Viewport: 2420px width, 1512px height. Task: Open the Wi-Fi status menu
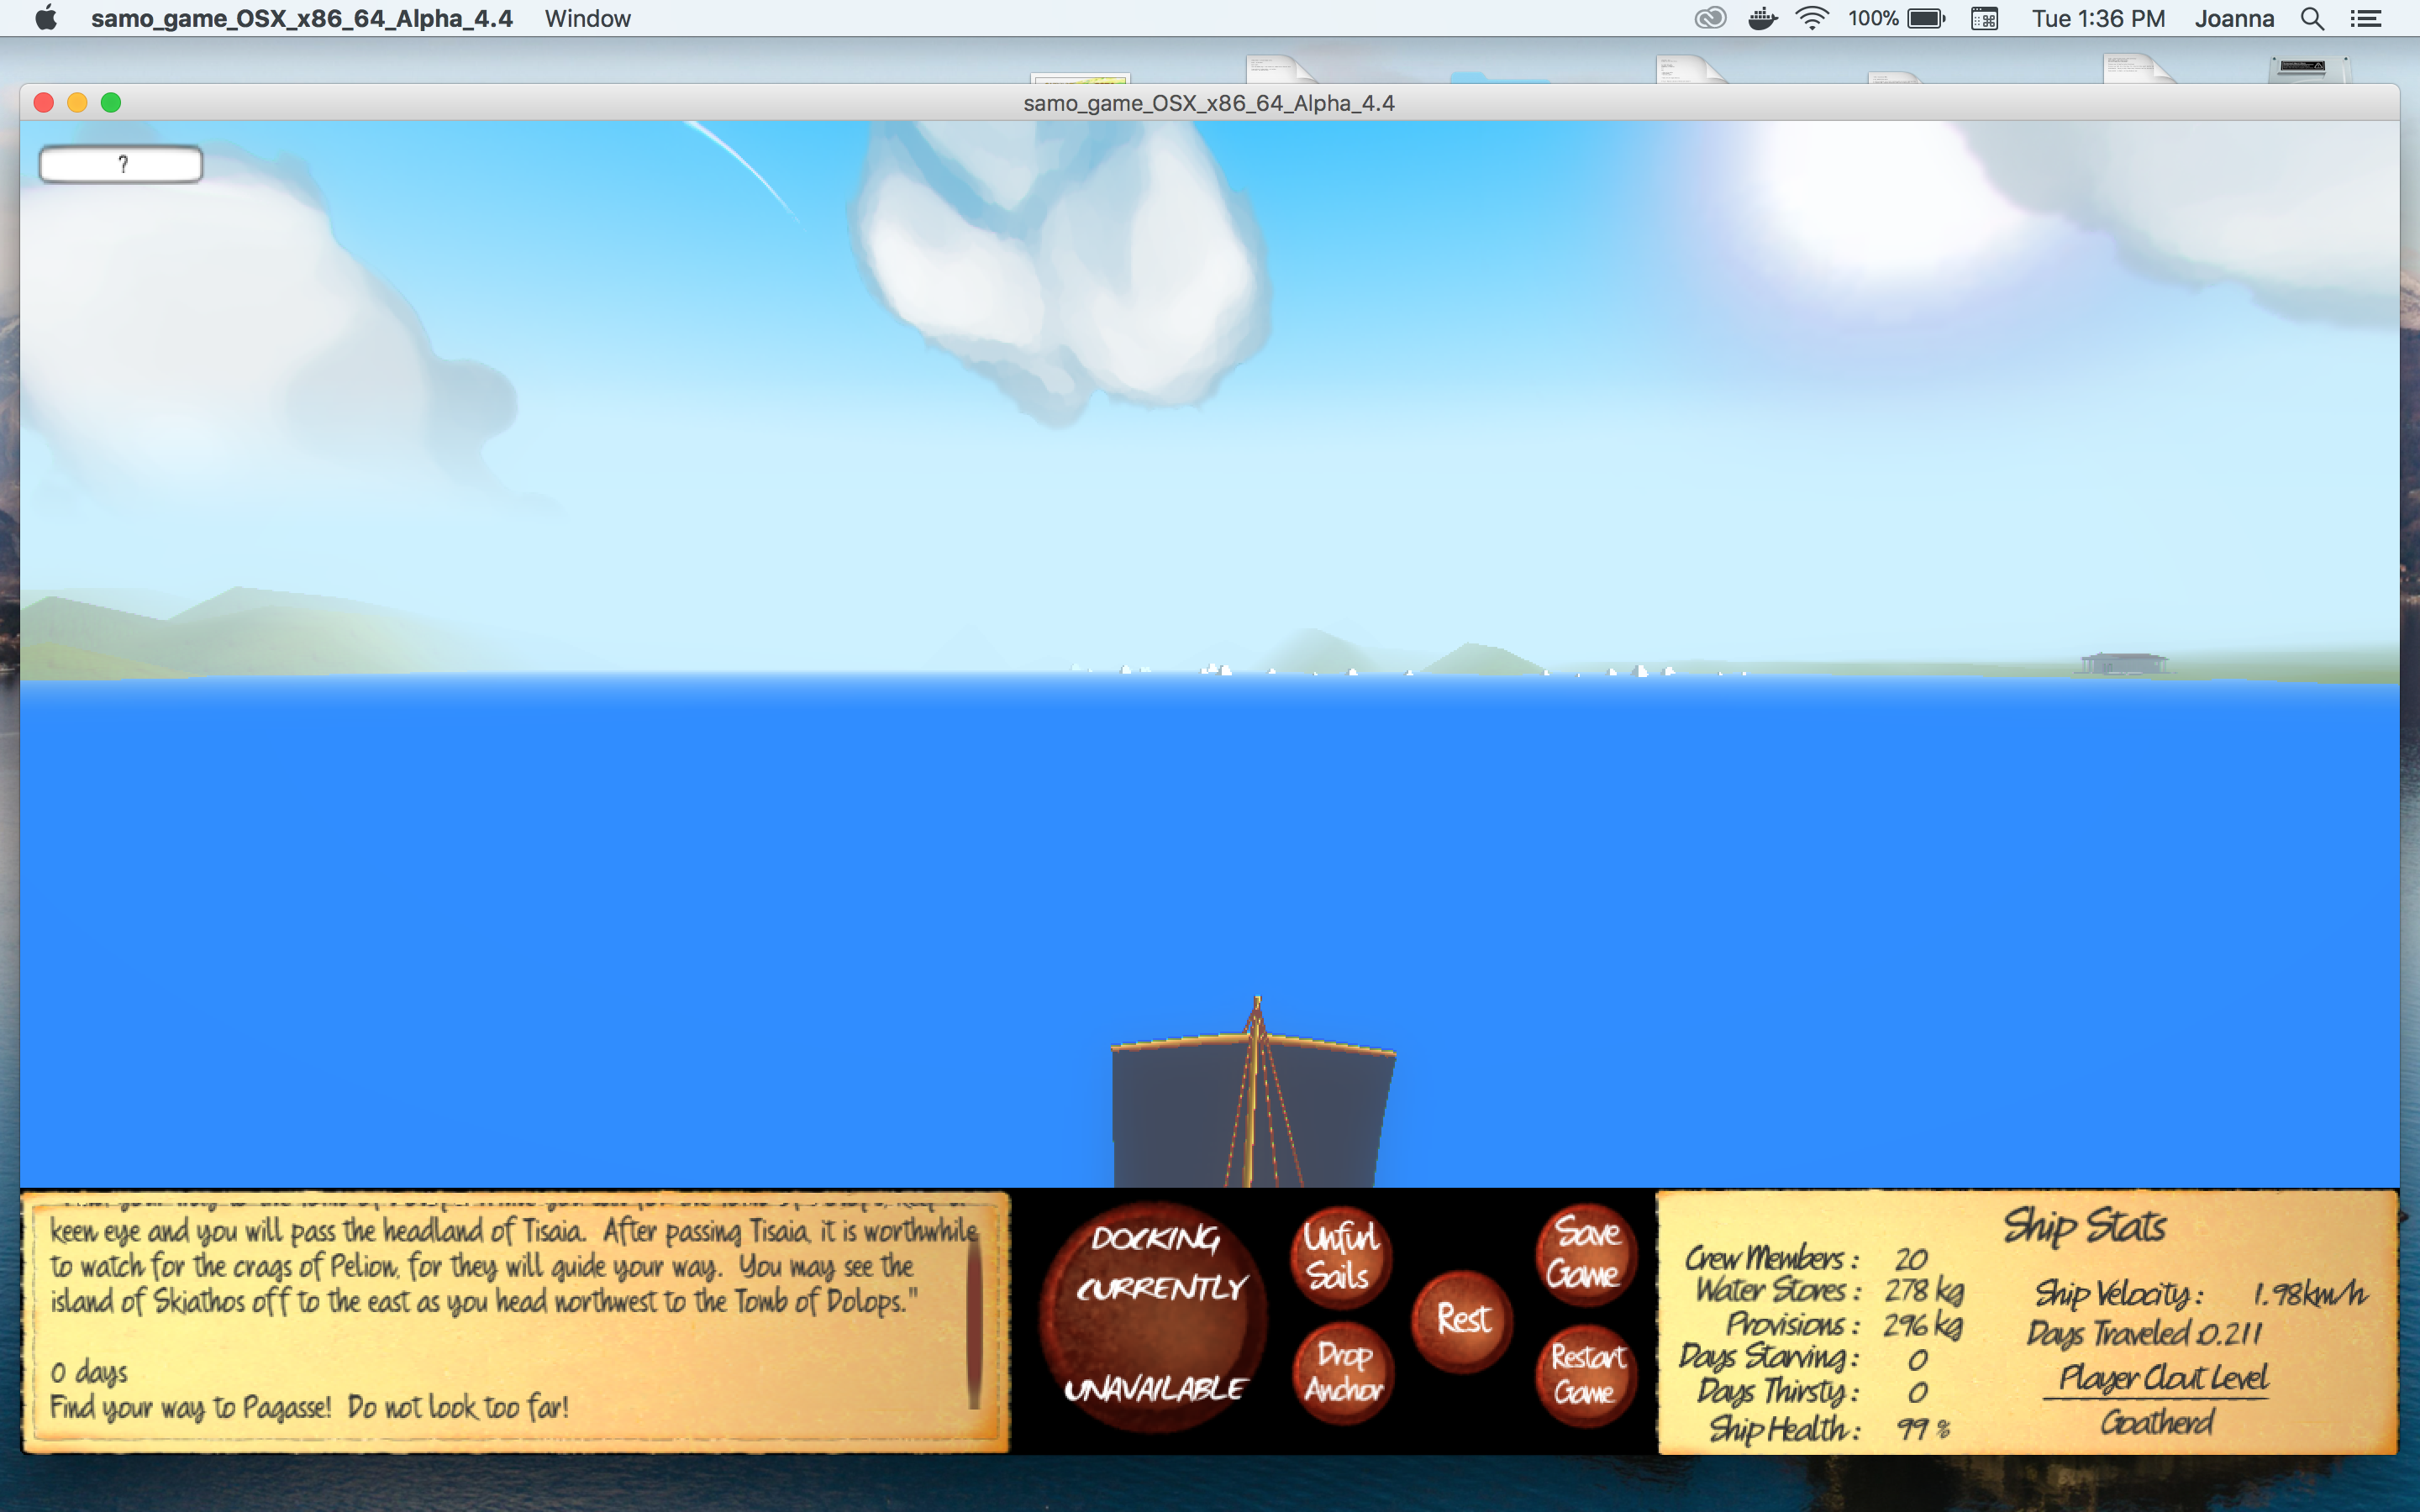tap(1811, 18)
